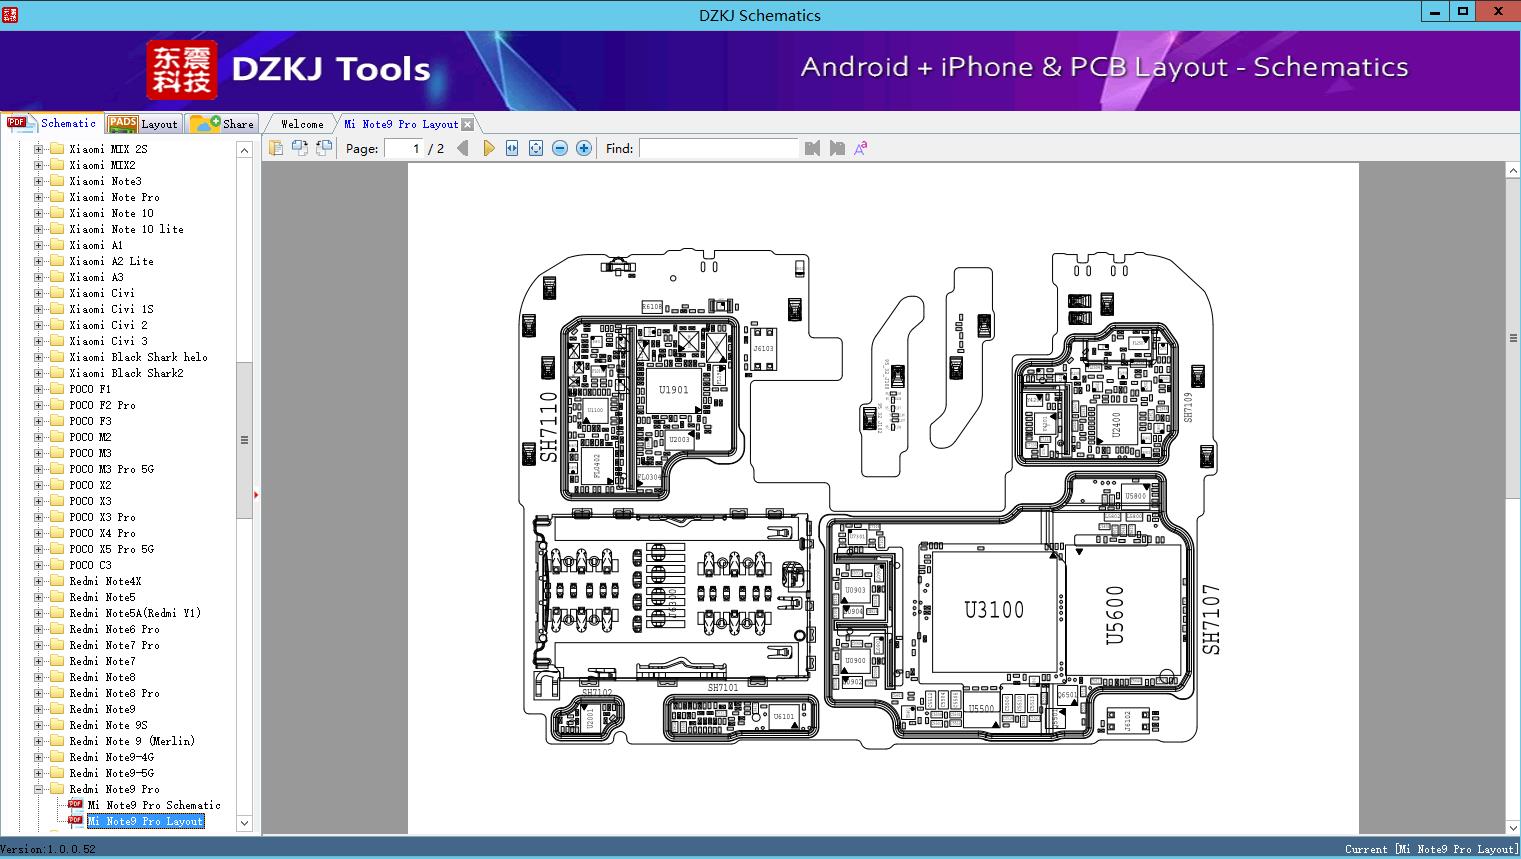Select POCO M3 Pro 5G in tree
This screenshot has height=859, width=1521.
[111, 469]
